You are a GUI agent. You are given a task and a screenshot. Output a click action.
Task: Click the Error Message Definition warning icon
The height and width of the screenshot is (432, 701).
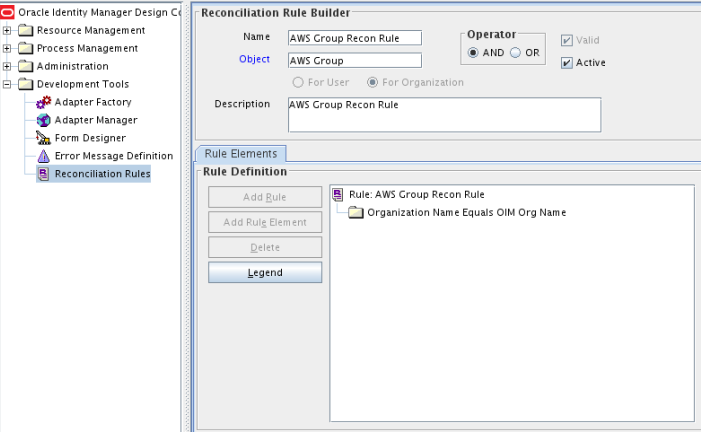[x=43, y=156]
